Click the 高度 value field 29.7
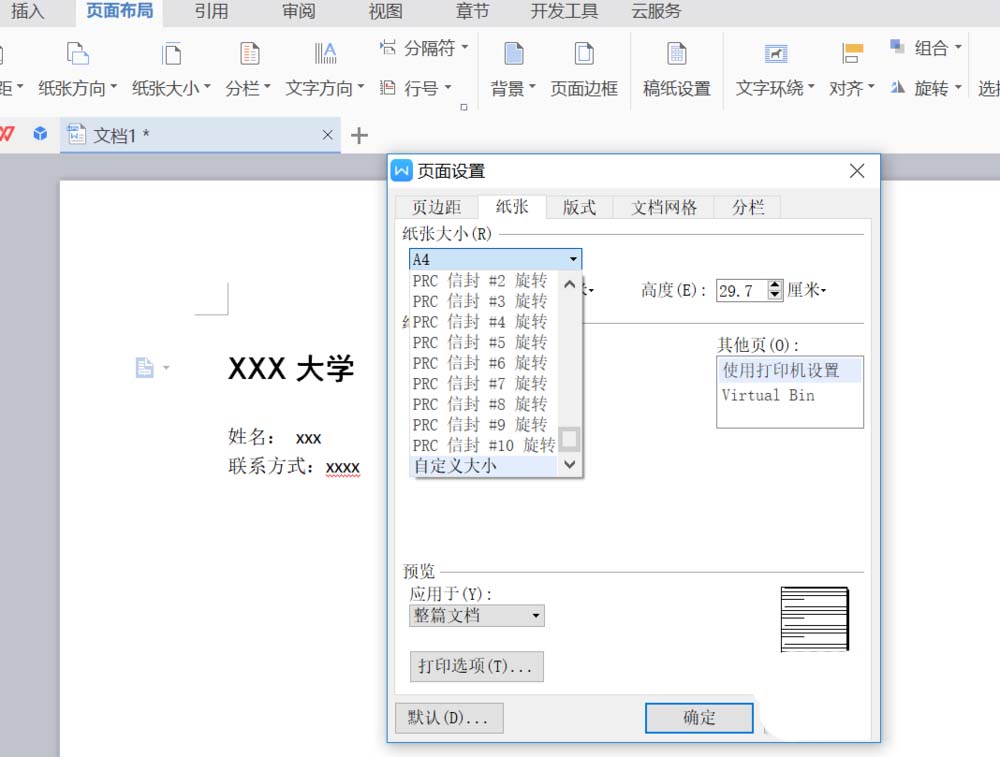 click(741, 291)
